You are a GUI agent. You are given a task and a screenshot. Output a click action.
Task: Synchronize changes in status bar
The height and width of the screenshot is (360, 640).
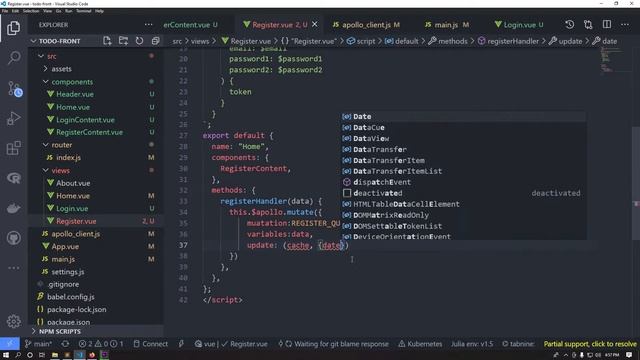(65, 344)
